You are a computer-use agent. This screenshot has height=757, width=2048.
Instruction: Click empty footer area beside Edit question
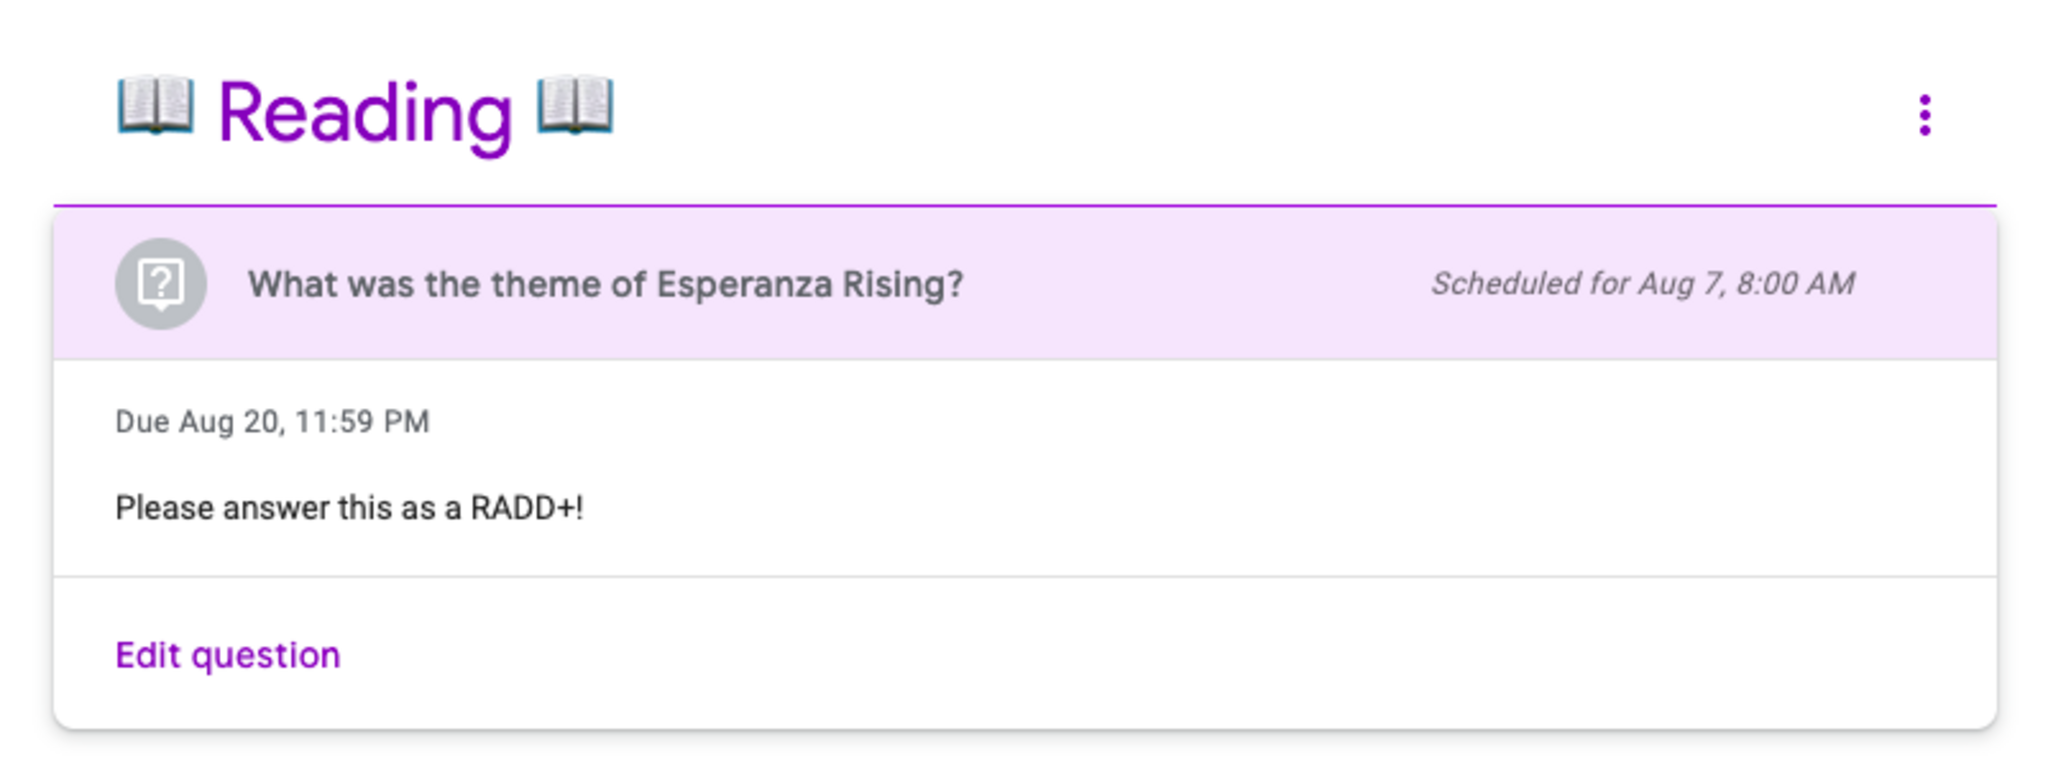pyautogui.click(x=1100, y=655)
